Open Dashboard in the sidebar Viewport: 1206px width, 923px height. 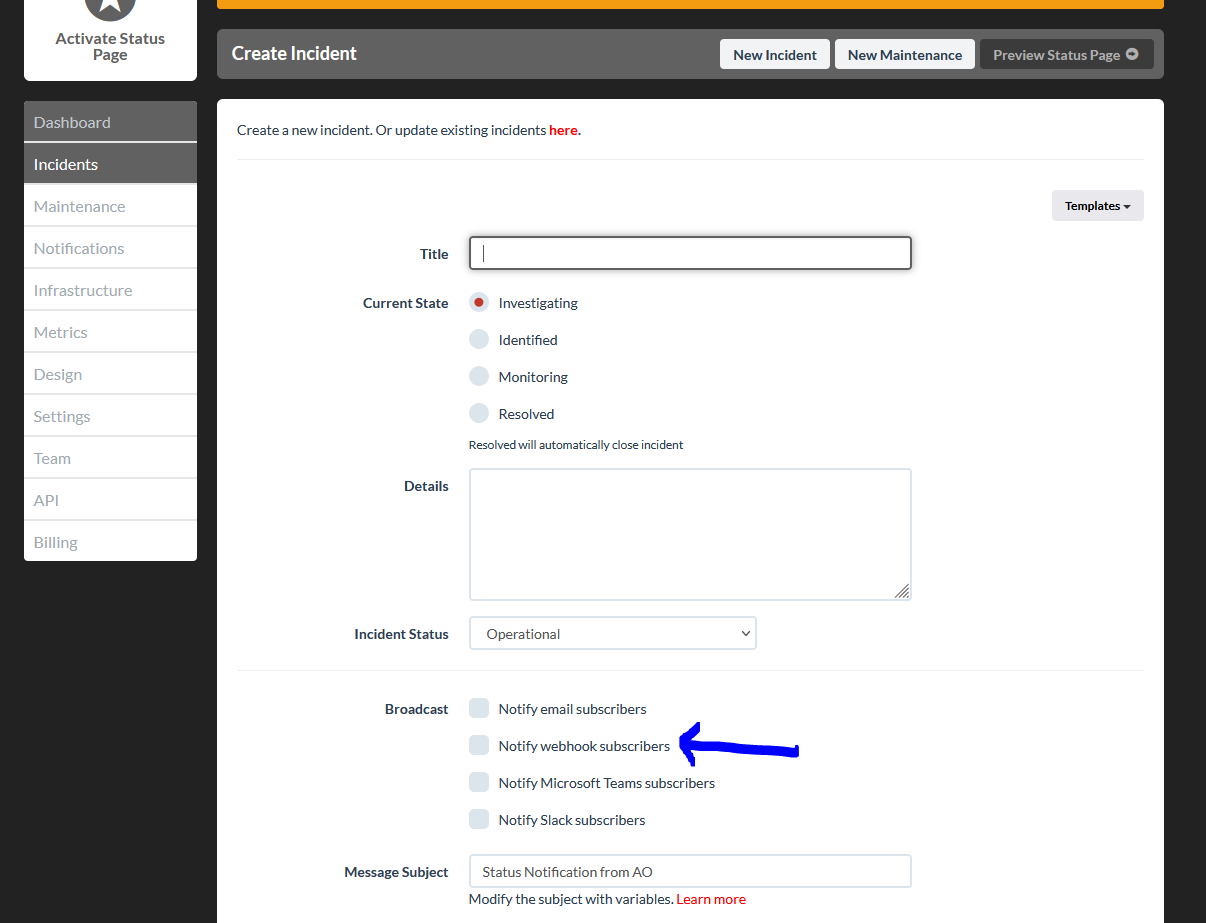110,123
